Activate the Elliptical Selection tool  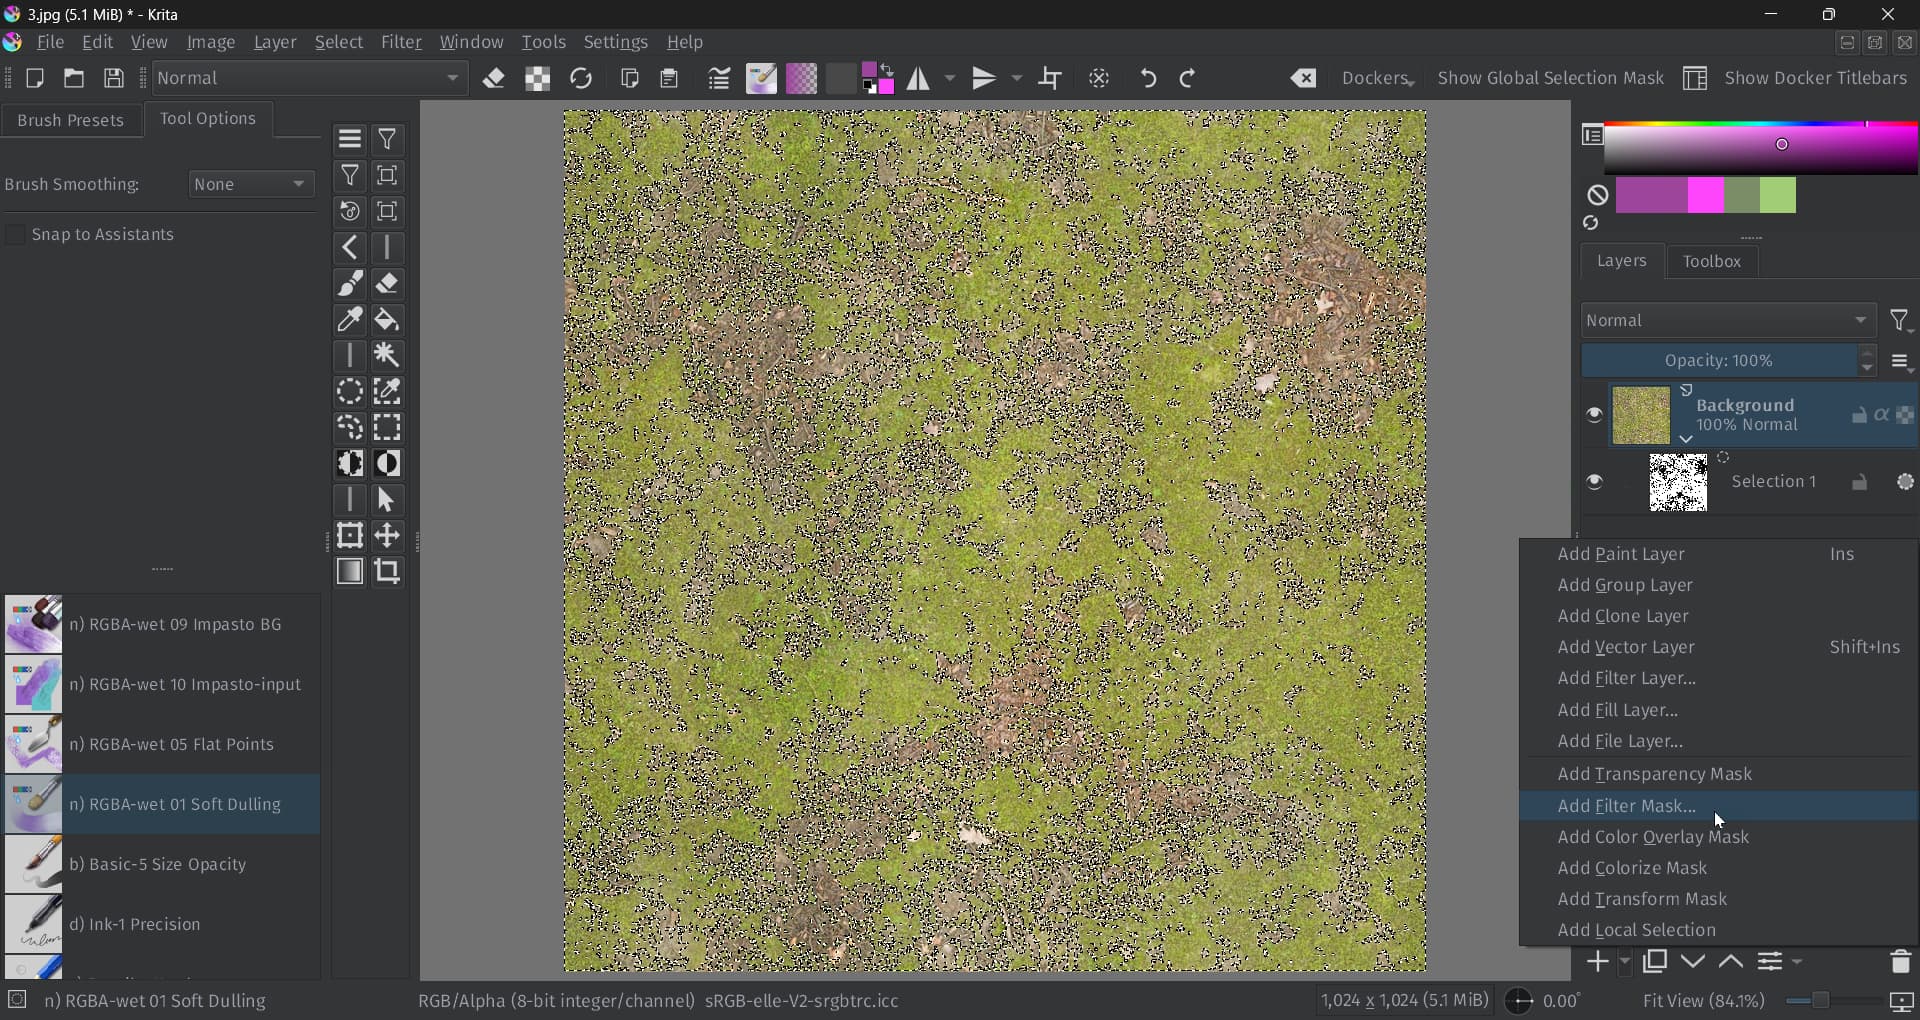(x=350, y=392)
